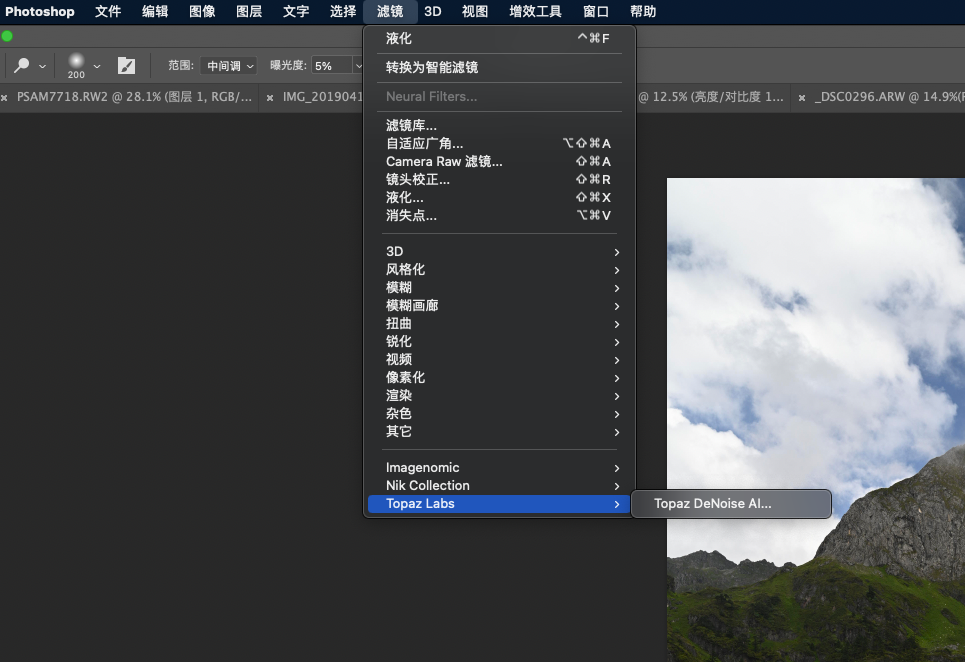The height and width of the screenshot is (662, 965).
Task: Open the 文字 menu
Action: point(296,11)
